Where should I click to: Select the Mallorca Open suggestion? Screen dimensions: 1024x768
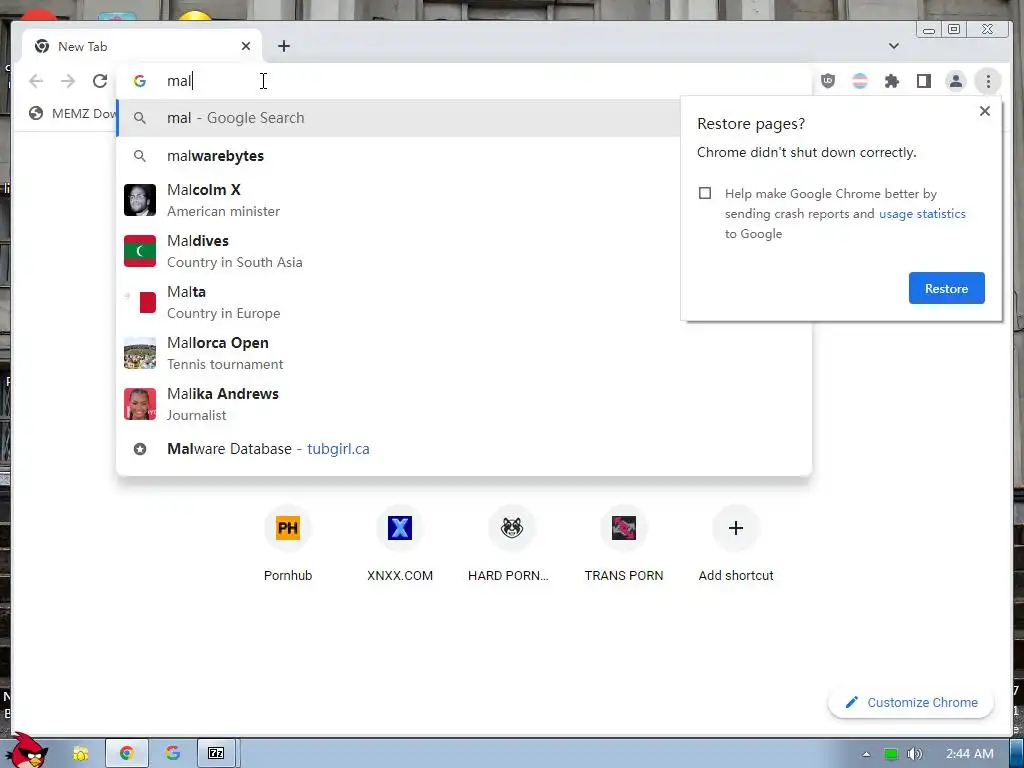tap(464, 353)
